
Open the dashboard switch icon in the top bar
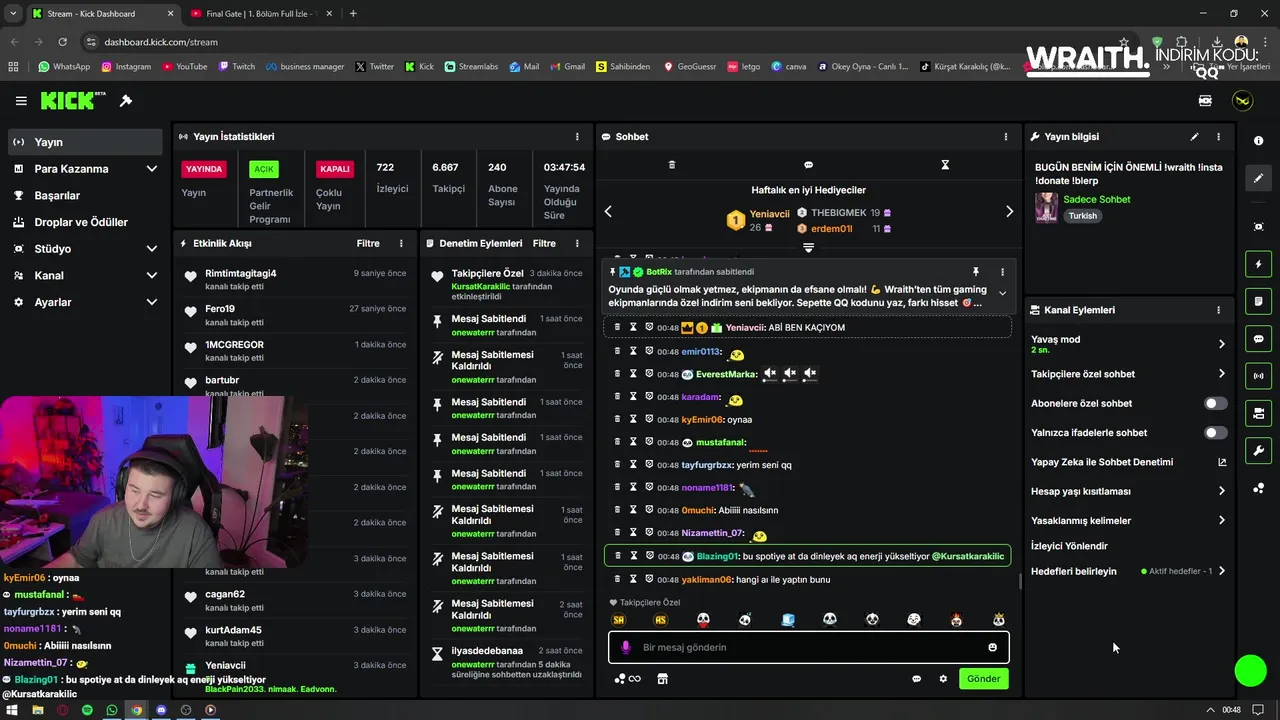1205,101
